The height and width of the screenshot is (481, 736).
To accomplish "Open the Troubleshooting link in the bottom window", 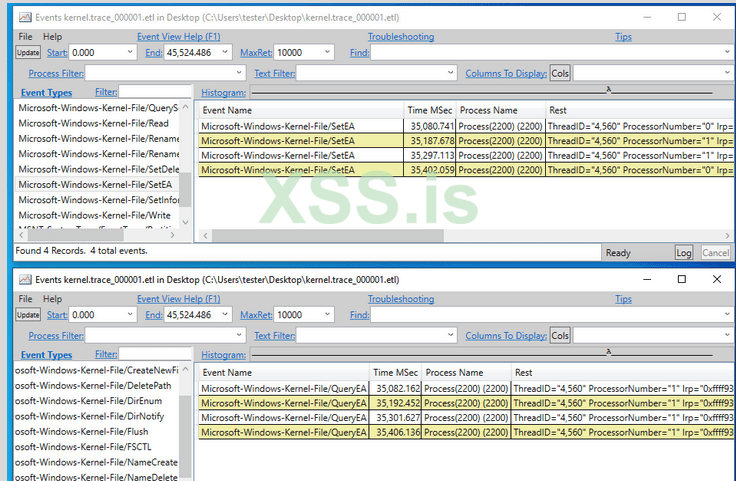I will tap(401, 299).
